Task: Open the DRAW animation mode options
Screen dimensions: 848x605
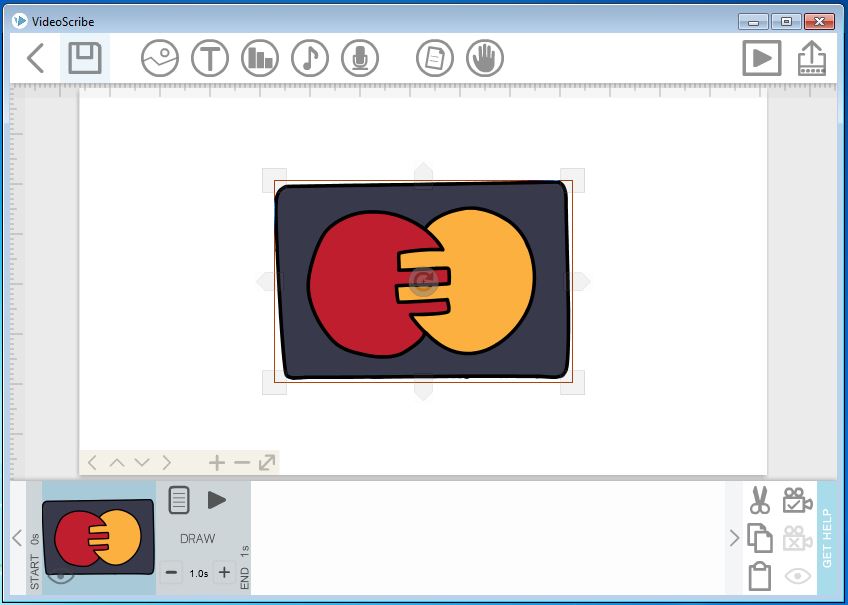Action: tap(178, 500)
